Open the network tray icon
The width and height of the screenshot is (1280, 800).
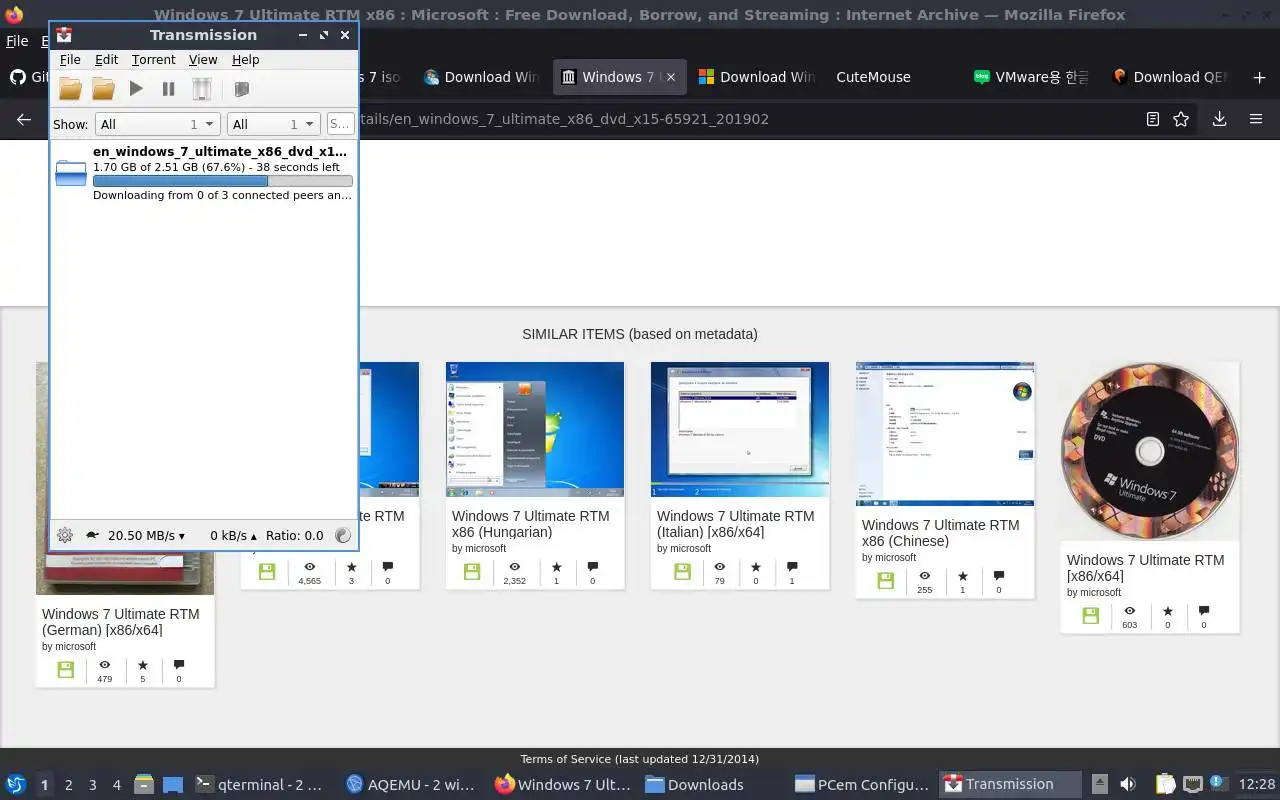(1192, 784)
